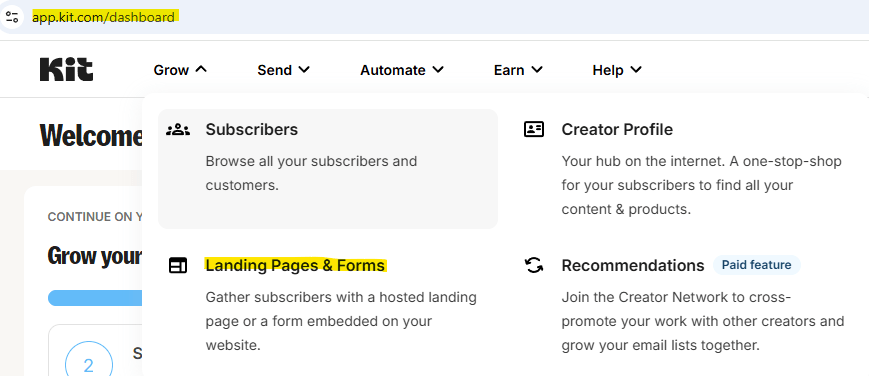Click 'Browse all your subscribers and customers.' text

click(x=311, y=173)
